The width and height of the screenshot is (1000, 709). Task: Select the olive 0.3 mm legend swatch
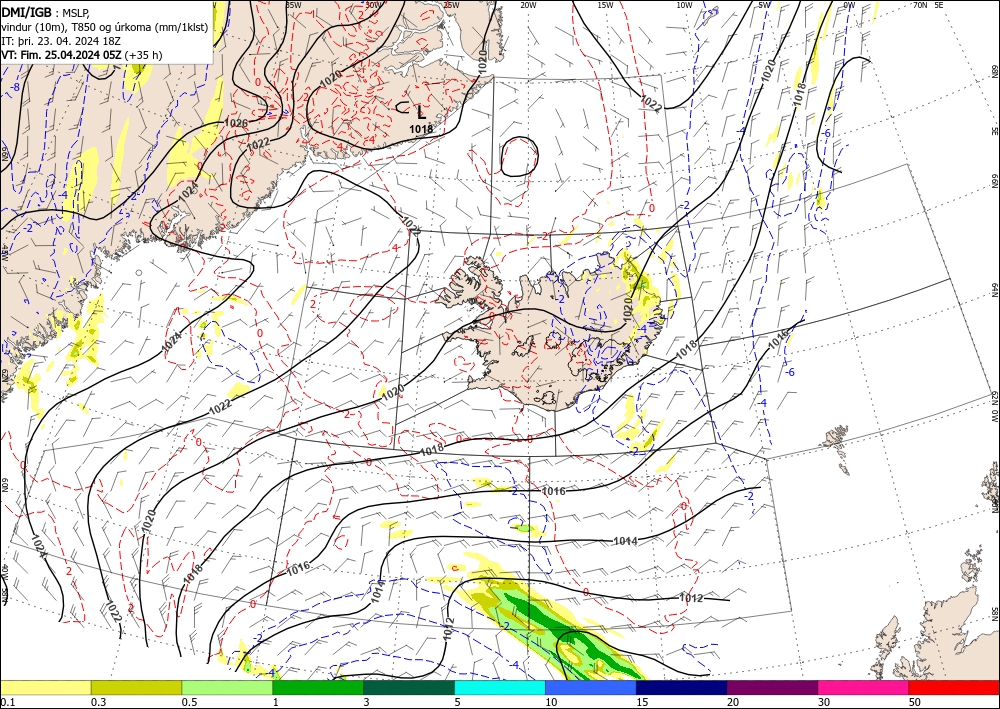136,687
